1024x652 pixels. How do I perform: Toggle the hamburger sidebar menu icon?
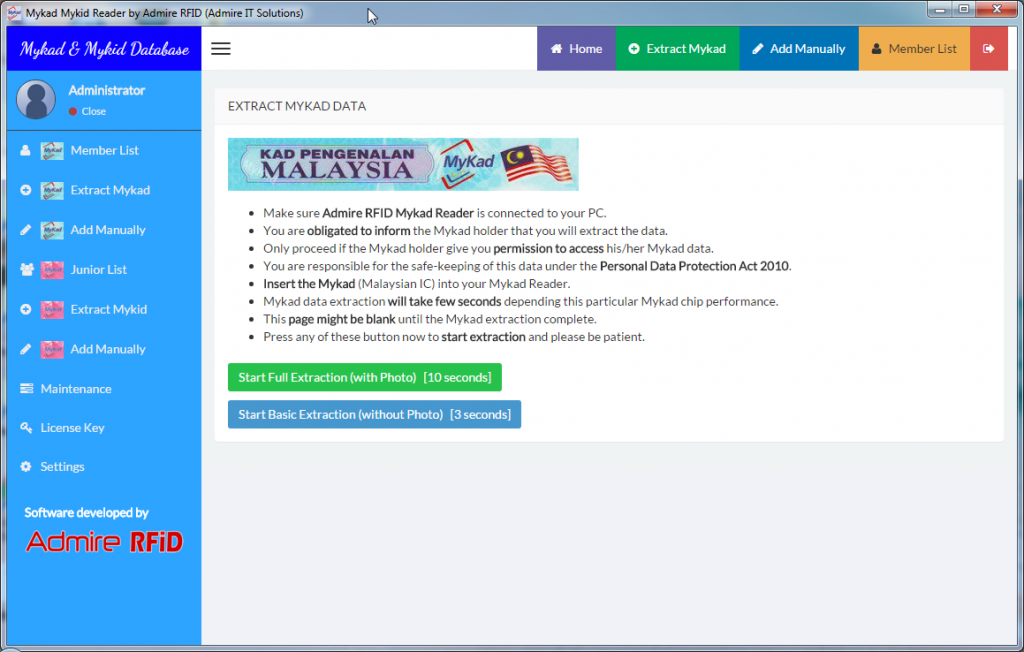click(x=221, y=49)
